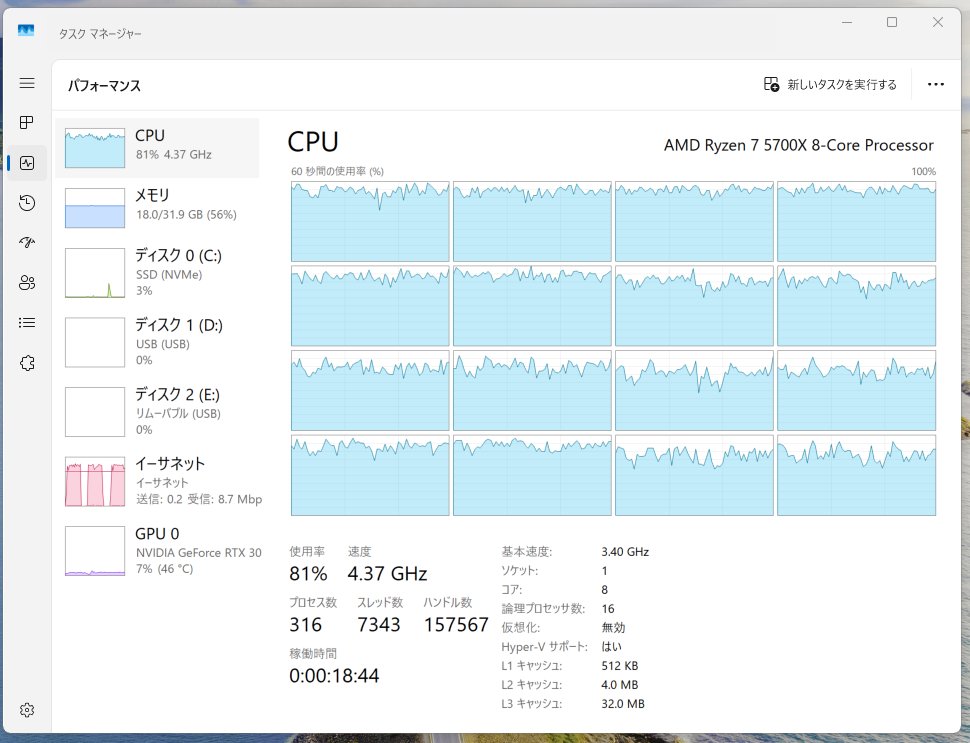
Task: Click the 100% graph scale label
Action: 924,171
